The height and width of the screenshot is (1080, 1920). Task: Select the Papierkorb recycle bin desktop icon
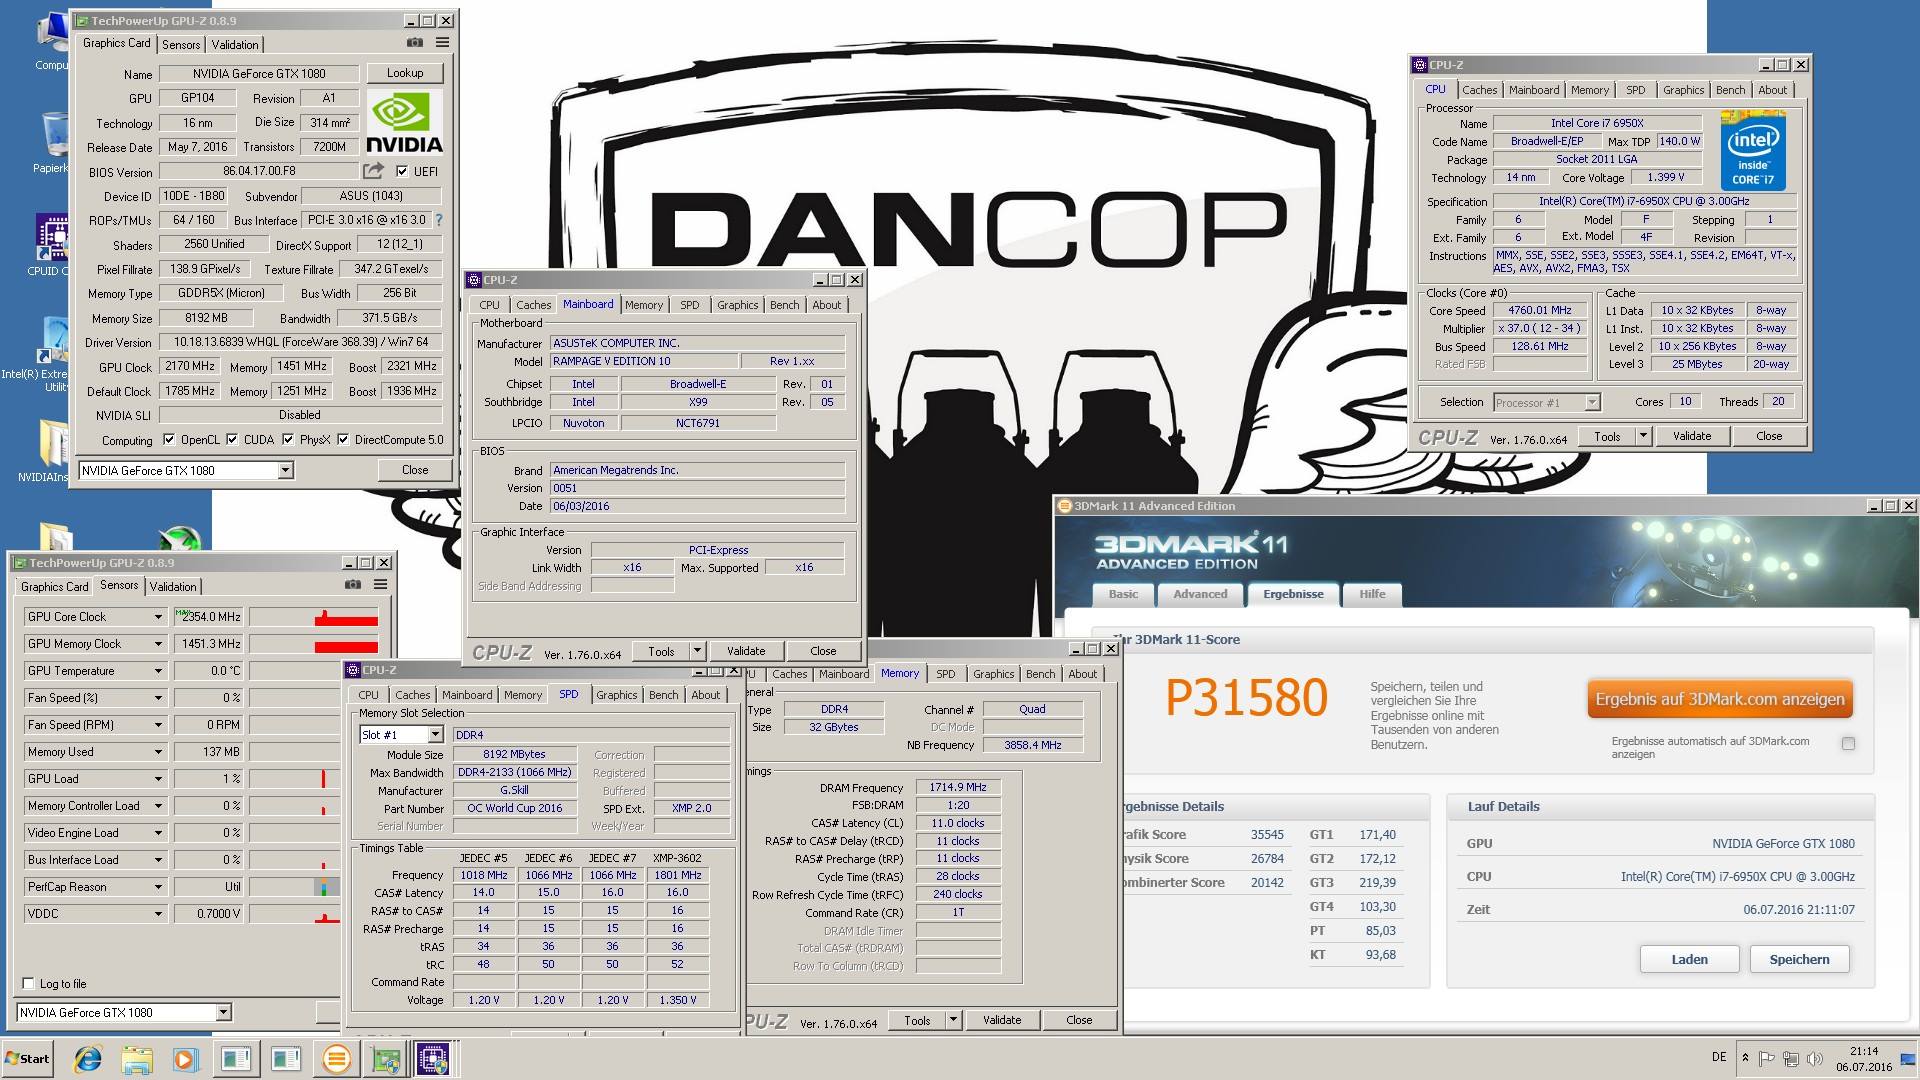[52, 142]
